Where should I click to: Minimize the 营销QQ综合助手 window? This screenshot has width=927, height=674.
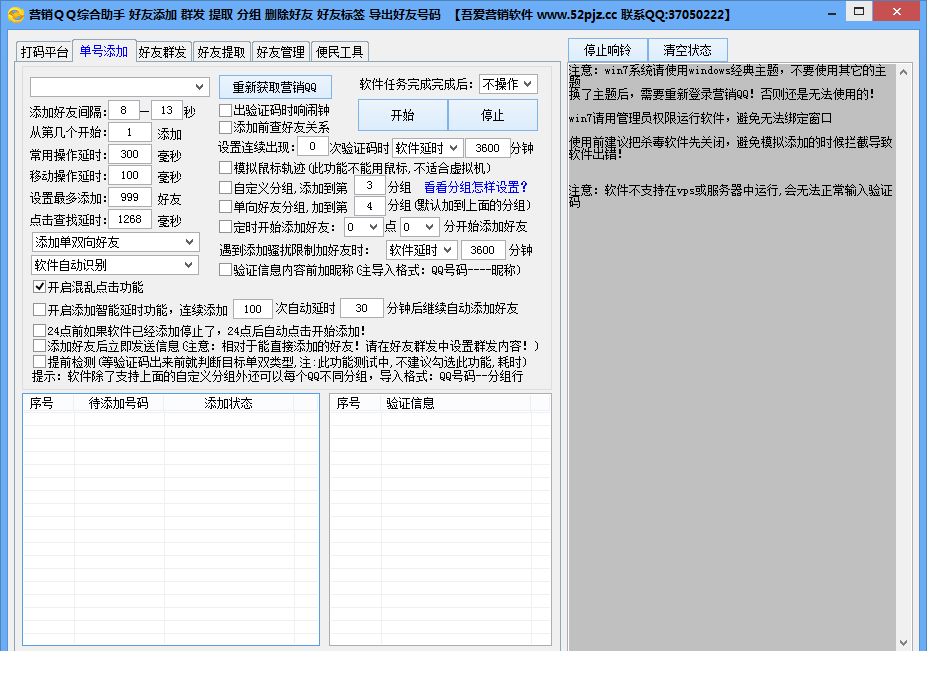click(x=832, y=12)
